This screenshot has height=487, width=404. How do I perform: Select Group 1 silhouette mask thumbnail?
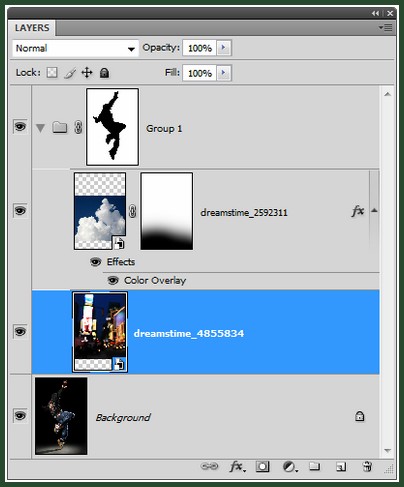coord(113,127)
